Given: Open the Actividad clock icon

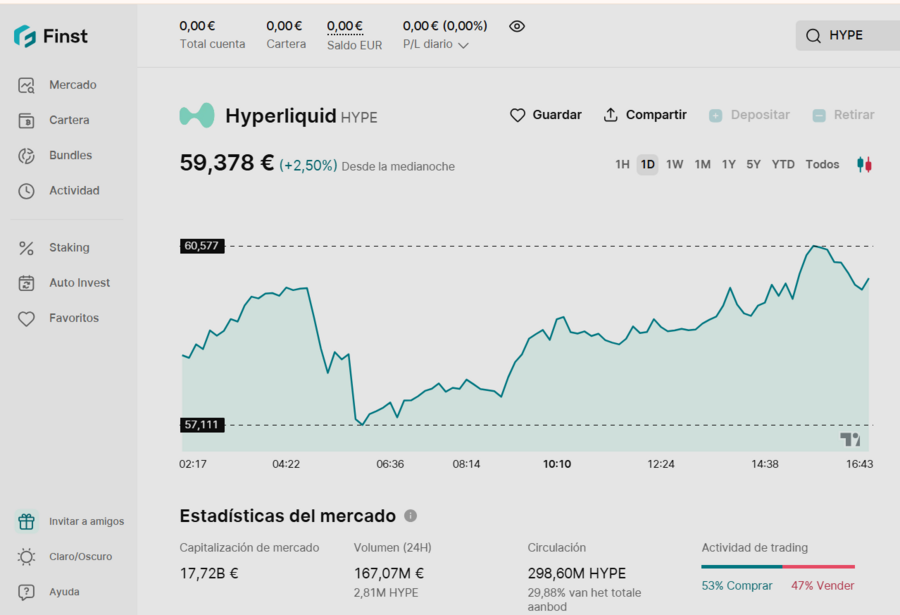Looking at the screenshot, I should (x=26, y=191).
